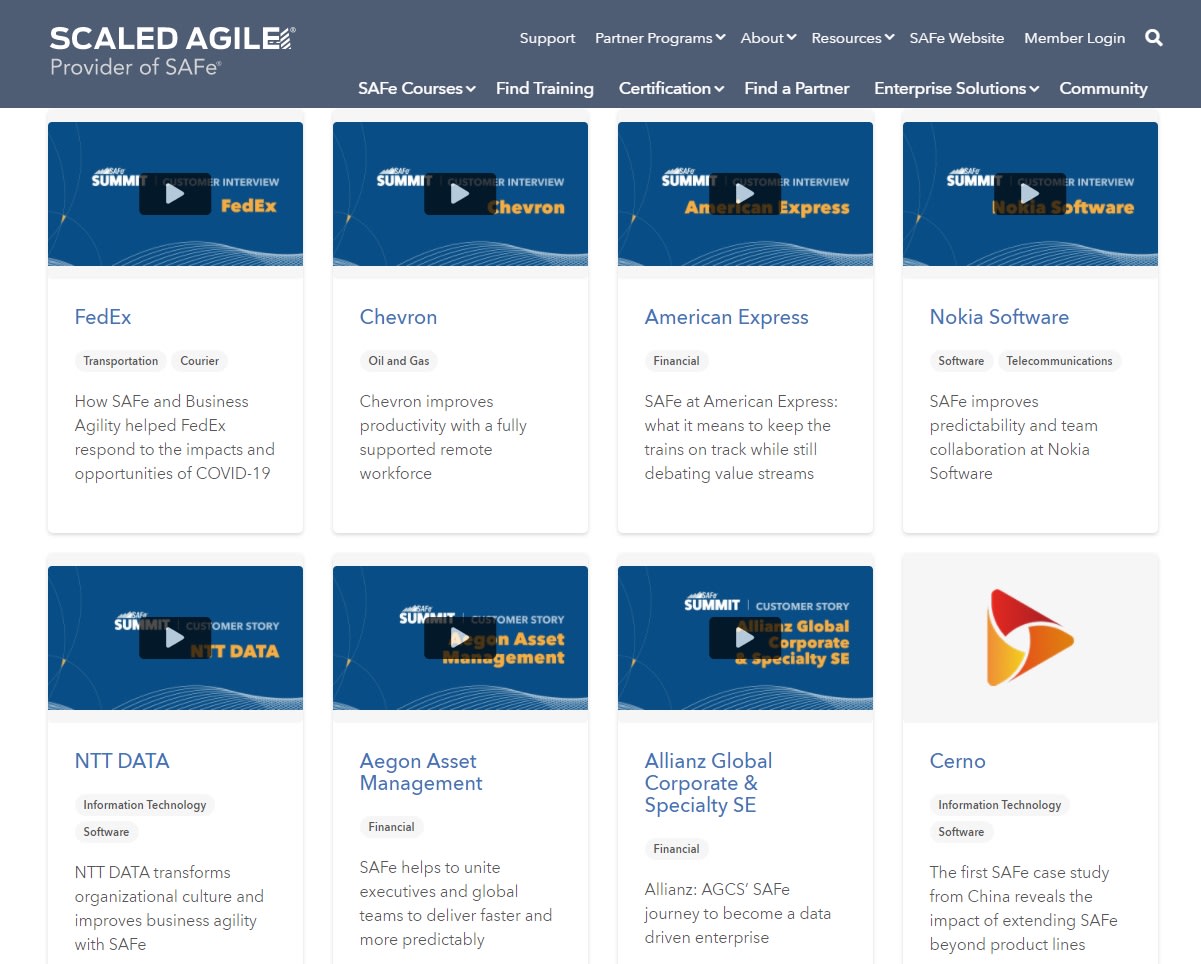Play the Allianz Global customer story video
Image resolution: width=1201 pixels, height=964 pixels.
[x=745, y=638]
